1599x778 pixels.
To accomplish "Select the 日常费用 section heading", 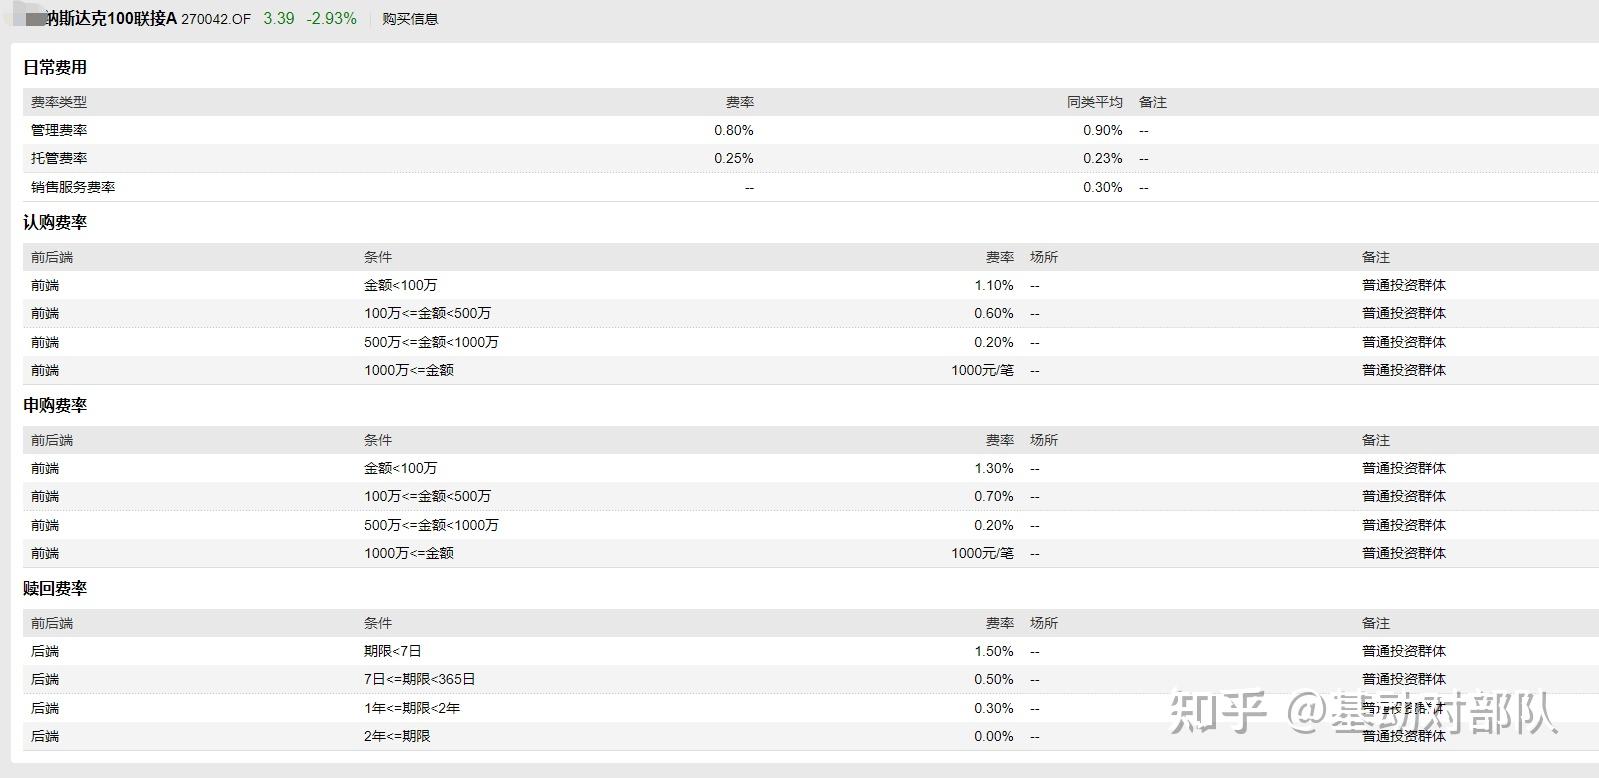I will click(55, 67).
